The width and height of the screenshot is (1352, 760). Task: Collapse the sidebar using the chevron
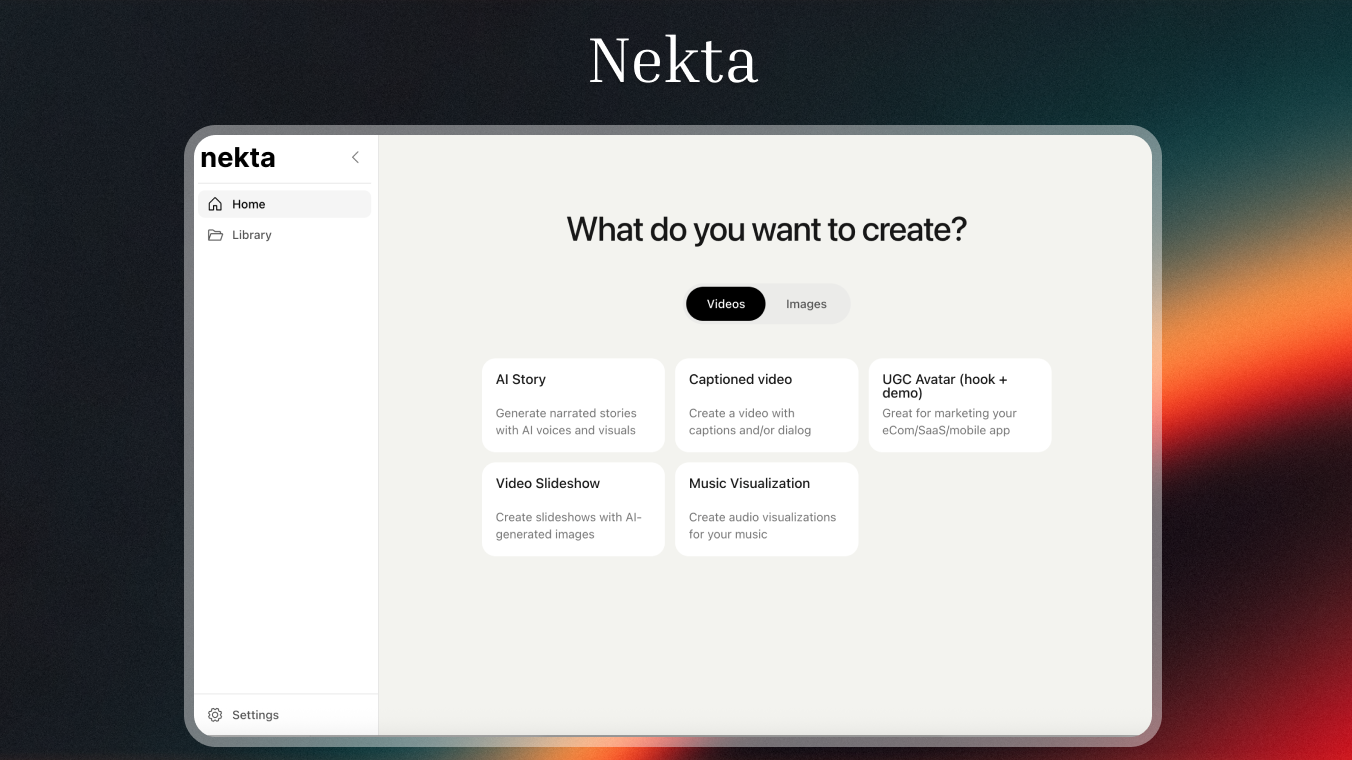[355, 157]
